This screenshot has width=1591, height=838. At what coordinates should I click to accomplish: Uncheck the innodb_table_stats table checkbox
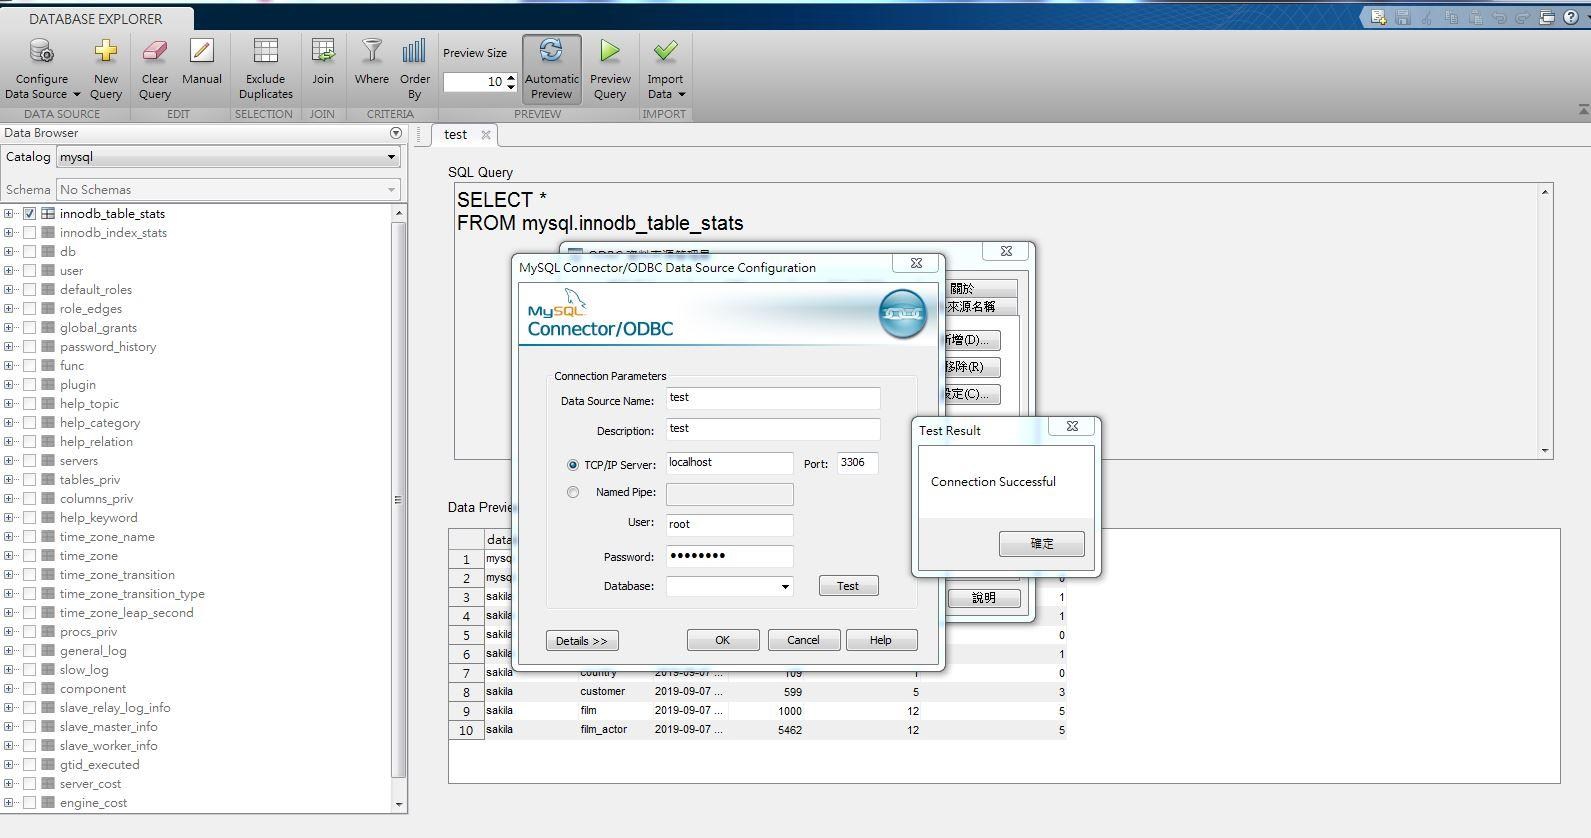point(29,214)
